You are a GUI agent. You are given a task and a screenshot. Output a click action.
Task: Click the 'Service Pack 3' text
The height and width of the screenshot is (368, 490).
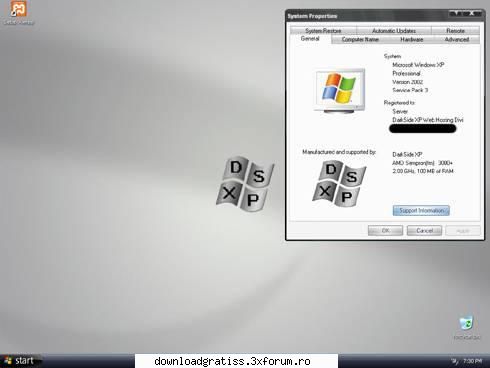[x=410, y=90]
